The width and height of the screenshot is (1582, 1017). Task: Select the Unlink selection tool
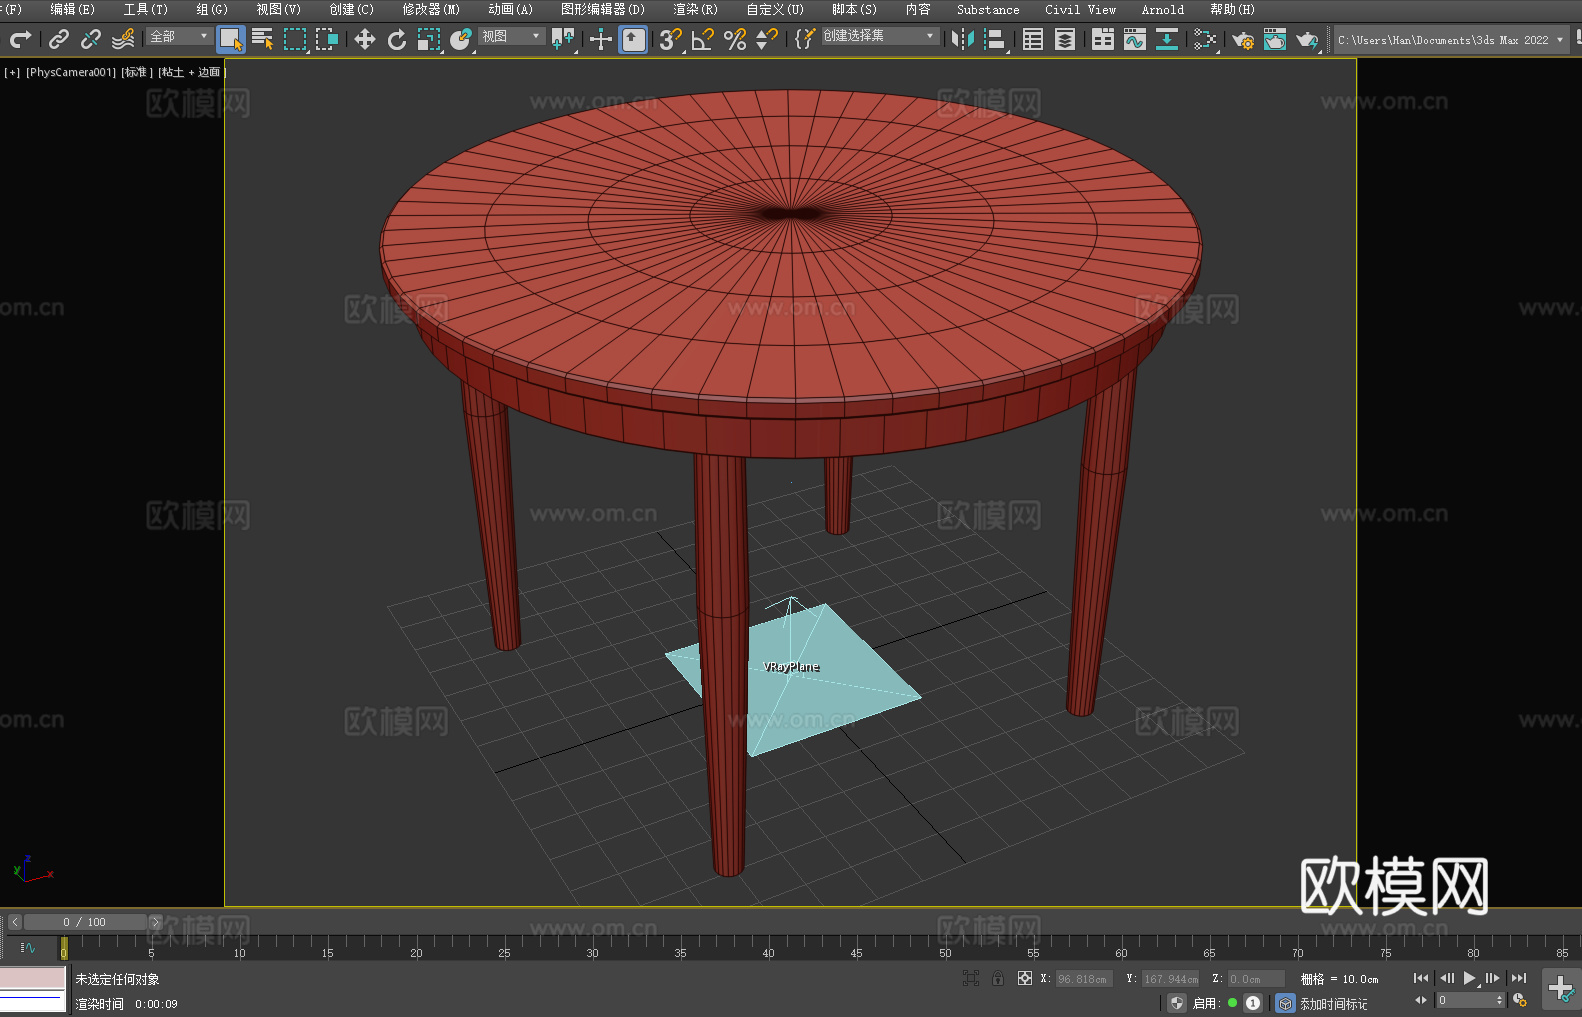pos(91,39)
